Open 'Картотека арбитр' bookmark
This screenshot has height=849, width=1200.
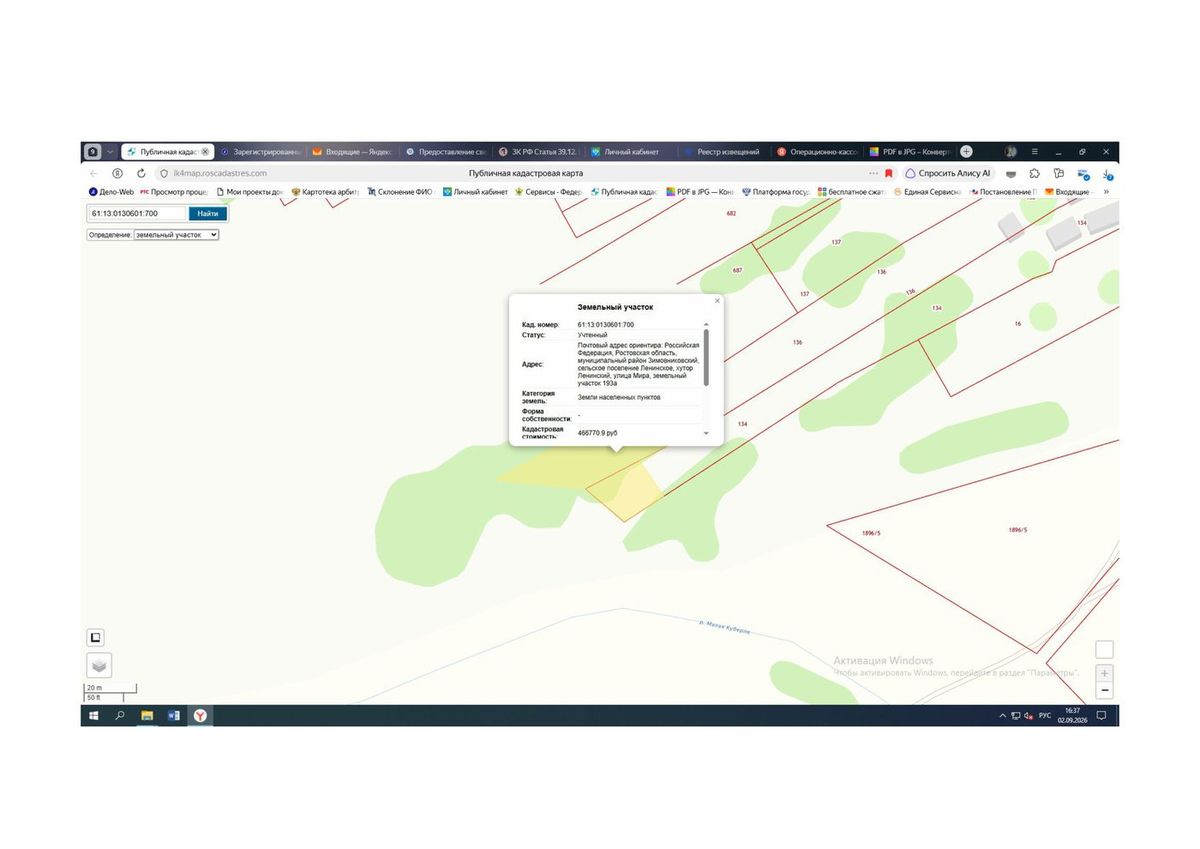coord(325,192)
